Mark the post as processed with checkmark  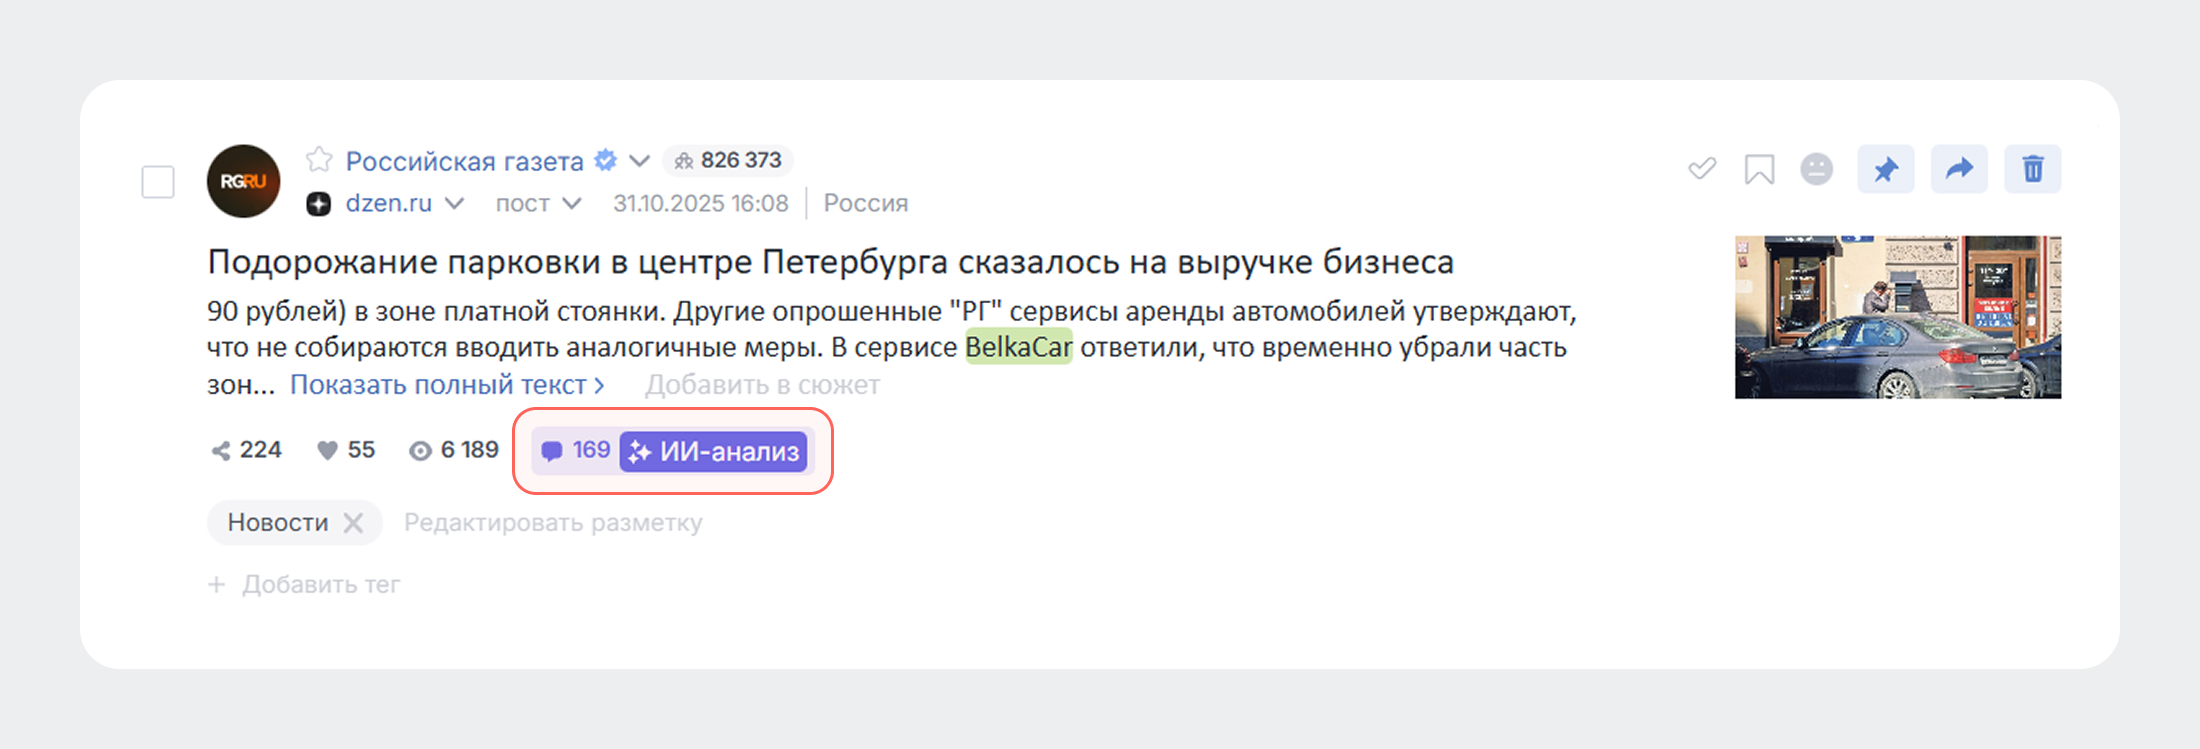pos(1701,169)
